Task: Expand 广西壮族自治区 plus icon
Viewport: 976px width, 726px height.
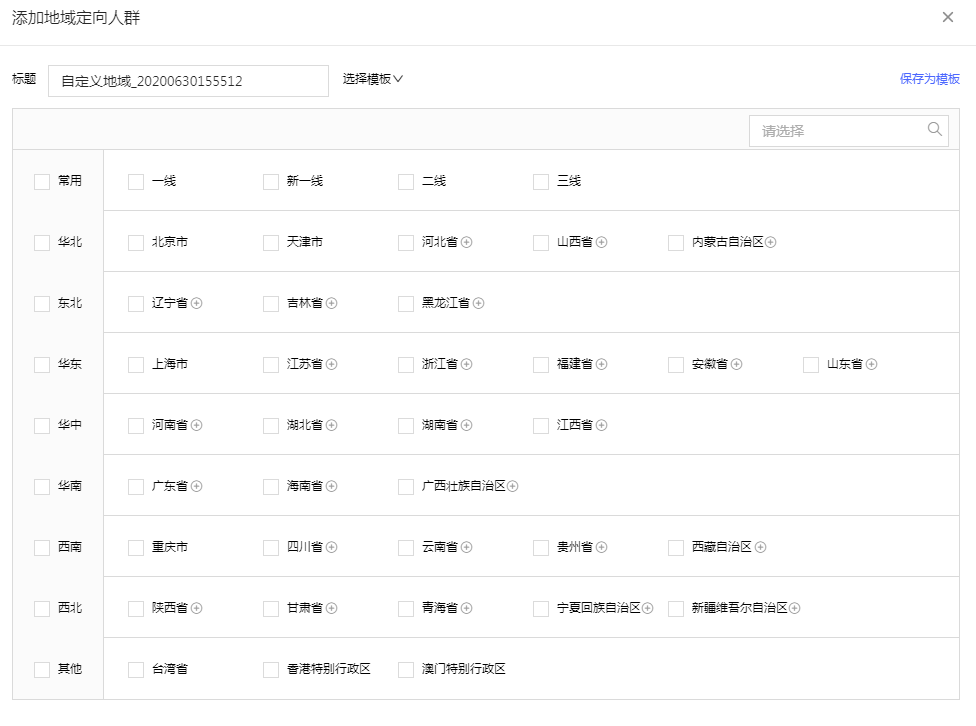Action: (512, 486)
